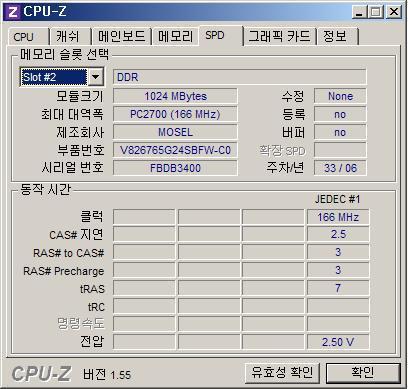Click the empty 확장 SPD field

340,150
